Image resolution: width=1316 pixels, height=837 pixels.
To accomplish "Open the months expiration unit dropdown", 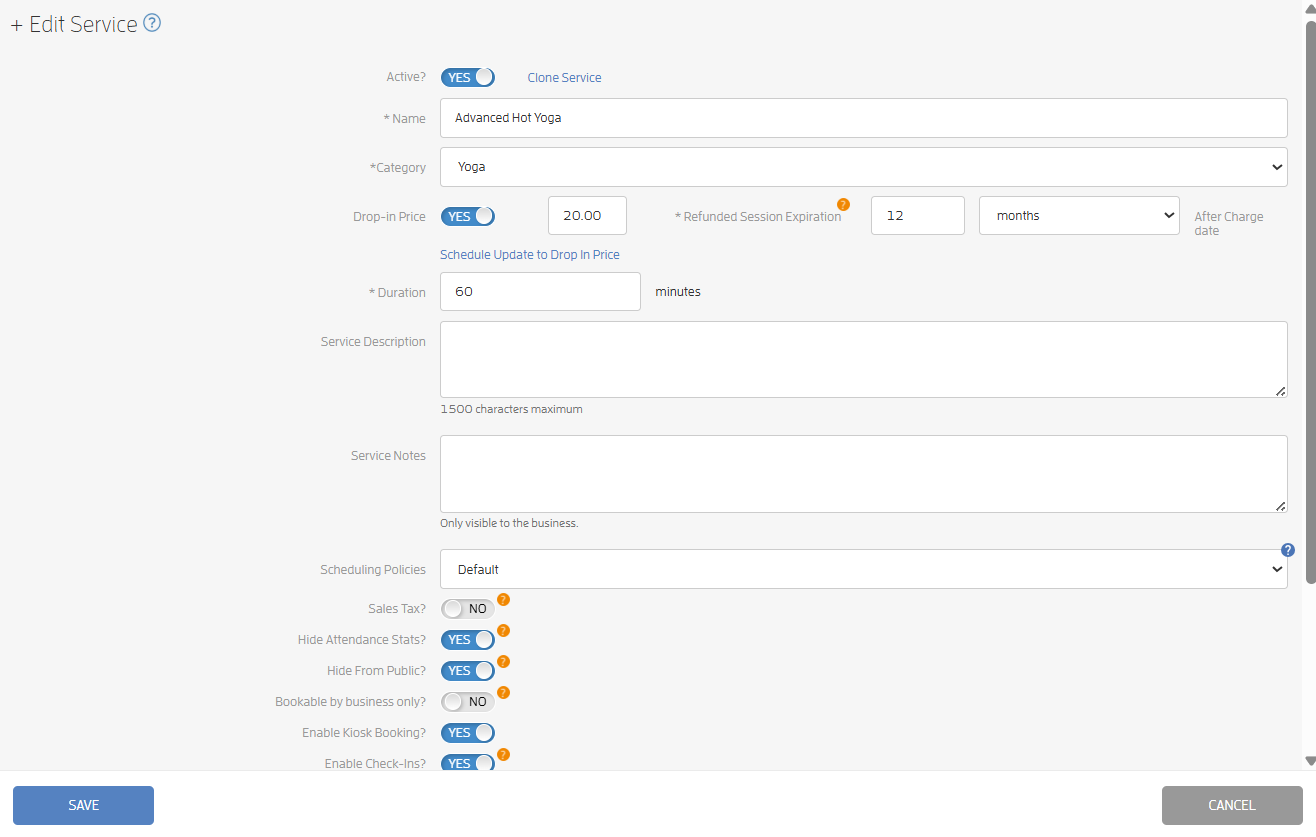I will click(1079, 215).
